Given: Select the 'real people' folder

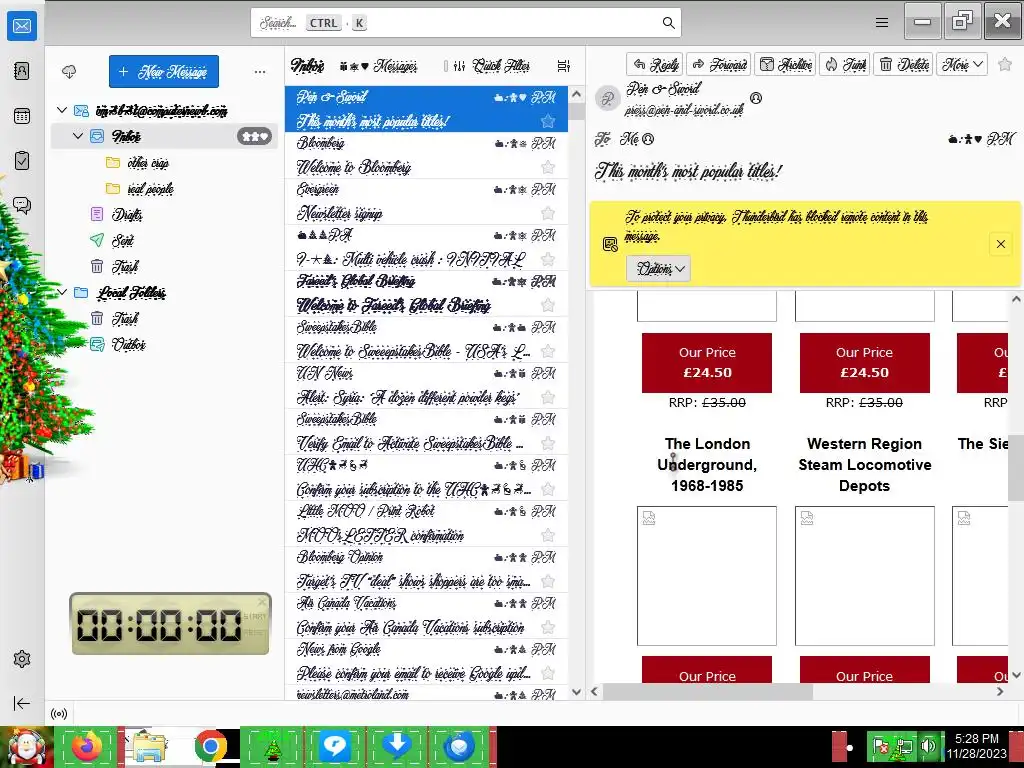Looking at the screenshot, I should [151, 189].
